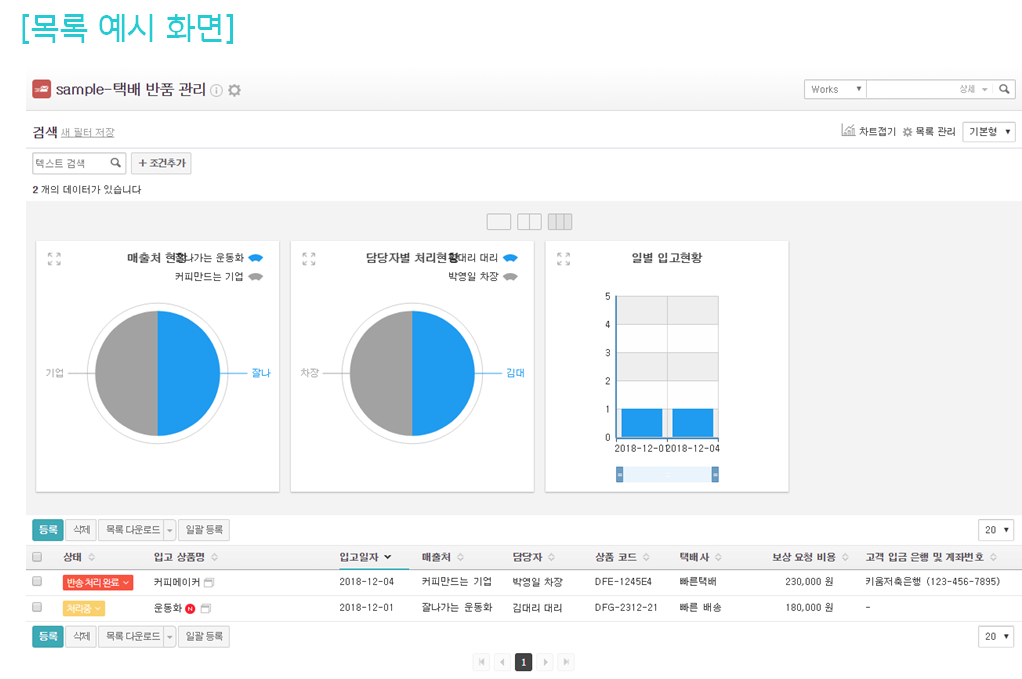Click the info icon next to the title
The image size is (1022, 679).
pyautogui.click(x=217, y=90)
